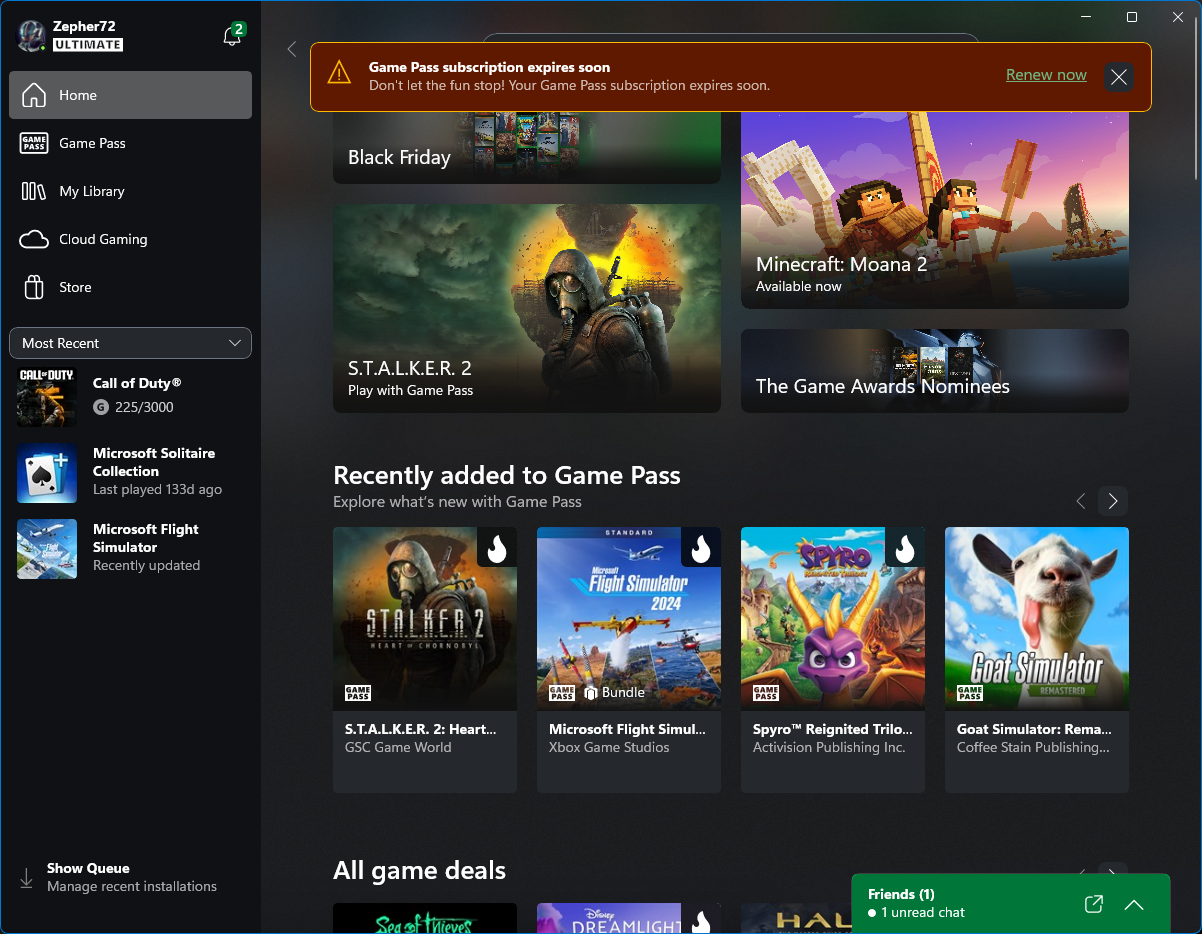Open the S.T.A.L.K.E.R. 2 featured banner
Viewport: 1202px width, 934px height.
pos(526,308)
